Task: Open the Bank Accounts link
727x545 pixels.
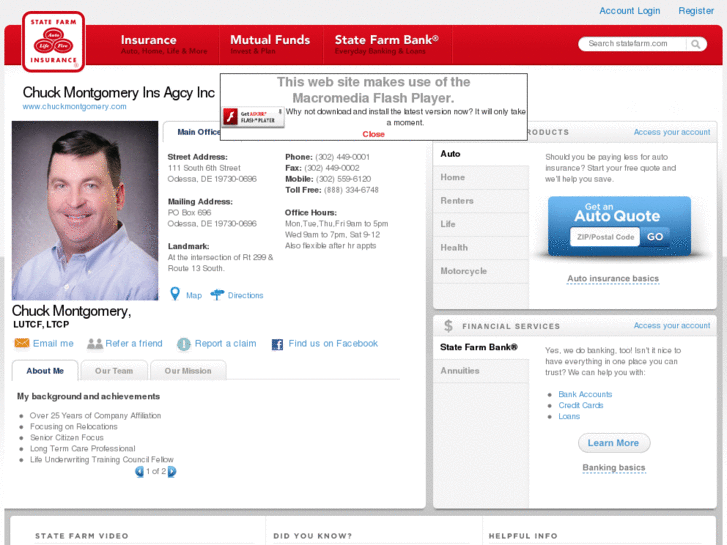Action: click(x=585, y=394)
